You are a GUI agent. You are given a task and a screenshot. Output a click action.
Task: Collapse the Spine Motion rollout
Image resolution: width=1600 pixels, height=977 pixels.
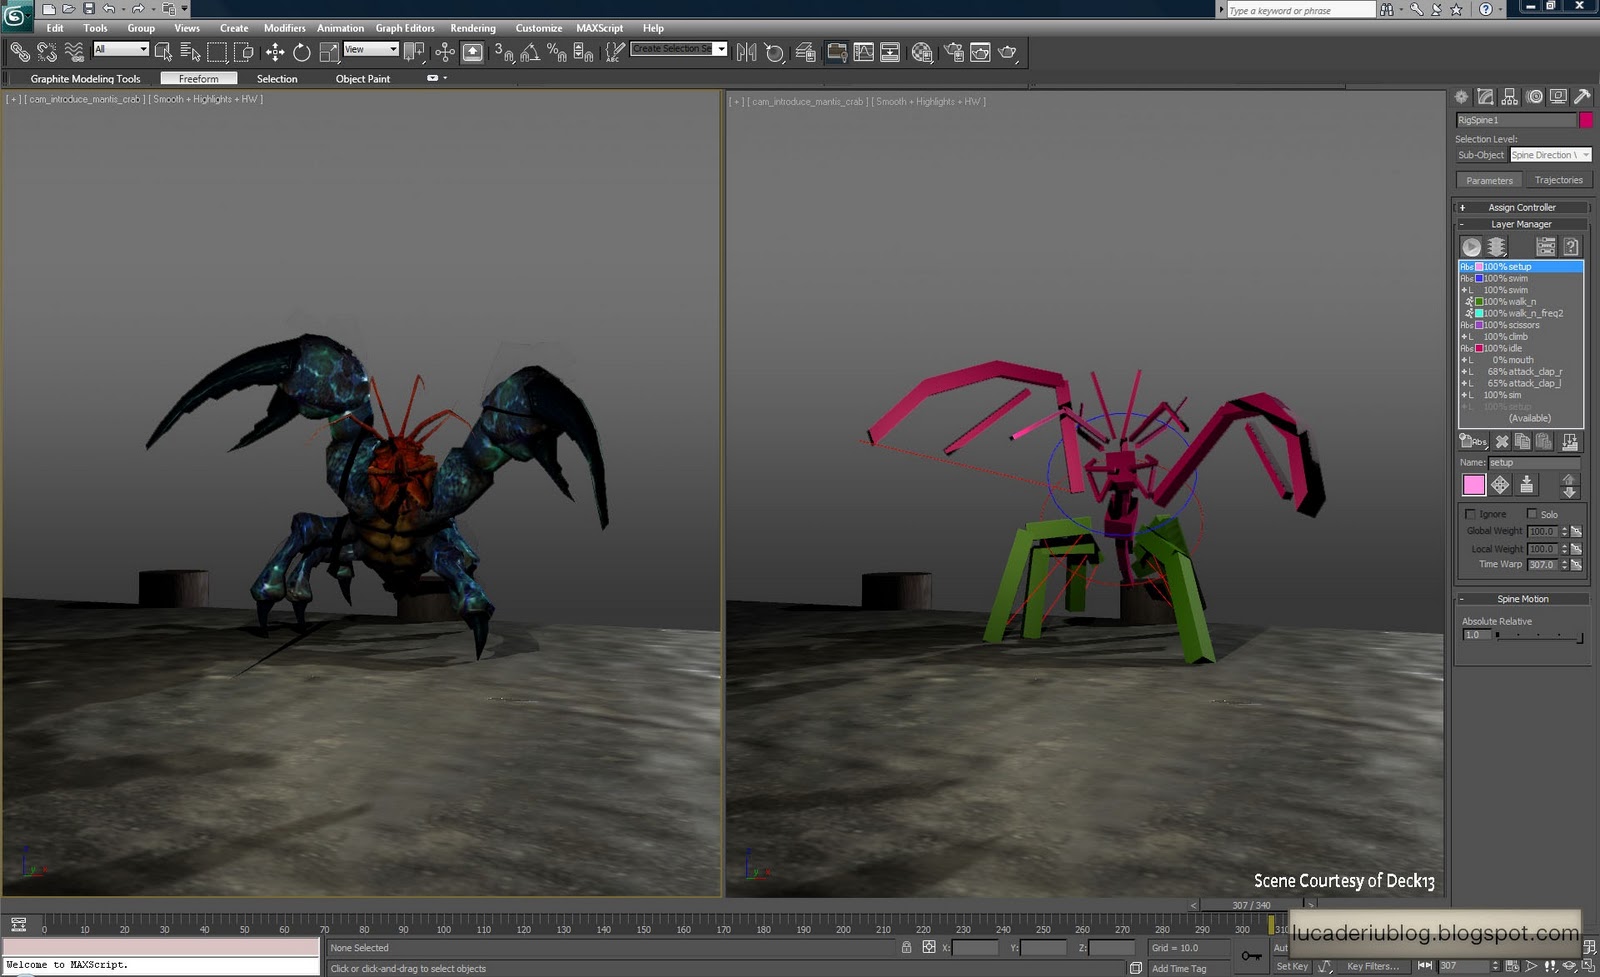coord(1521,599)
